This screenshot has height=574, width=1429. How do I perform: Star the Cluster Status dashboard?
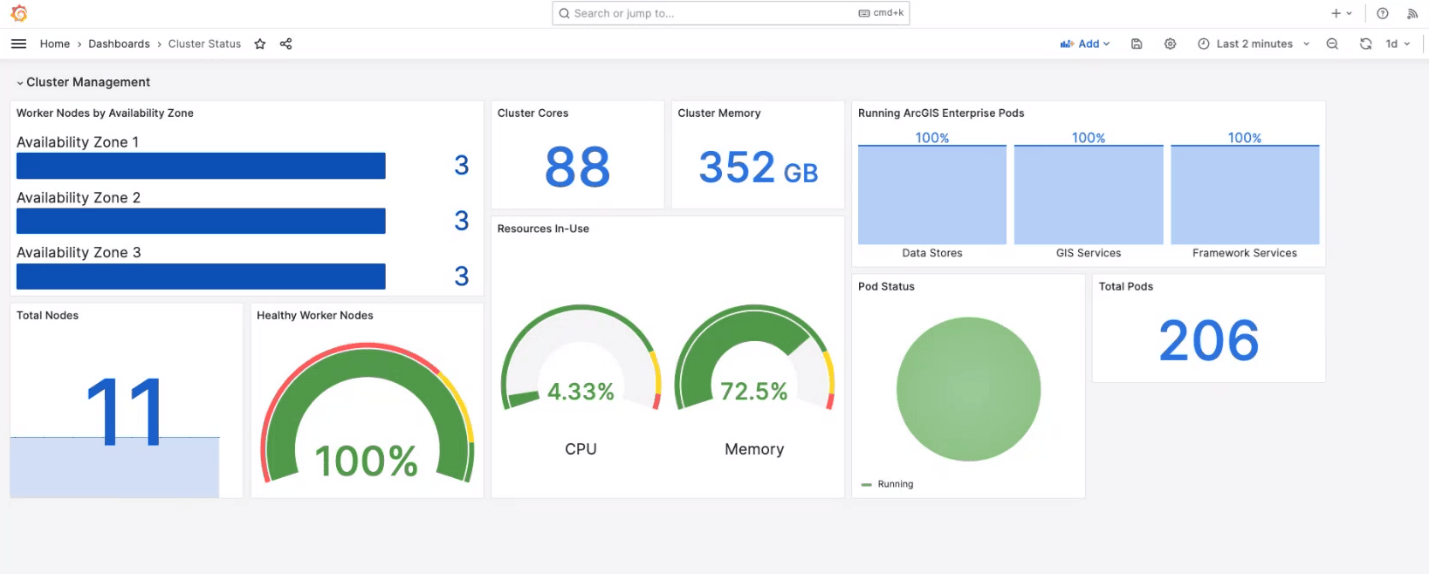tap(260, 44)
